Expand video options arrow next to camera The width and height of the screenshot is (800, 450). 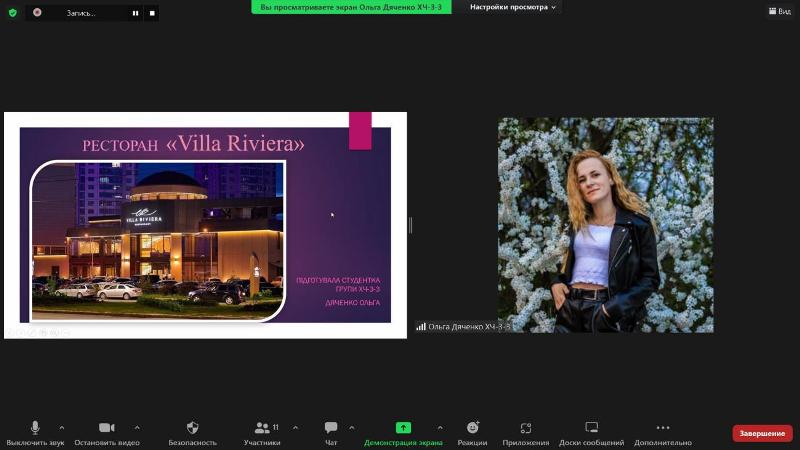[137, 428]
